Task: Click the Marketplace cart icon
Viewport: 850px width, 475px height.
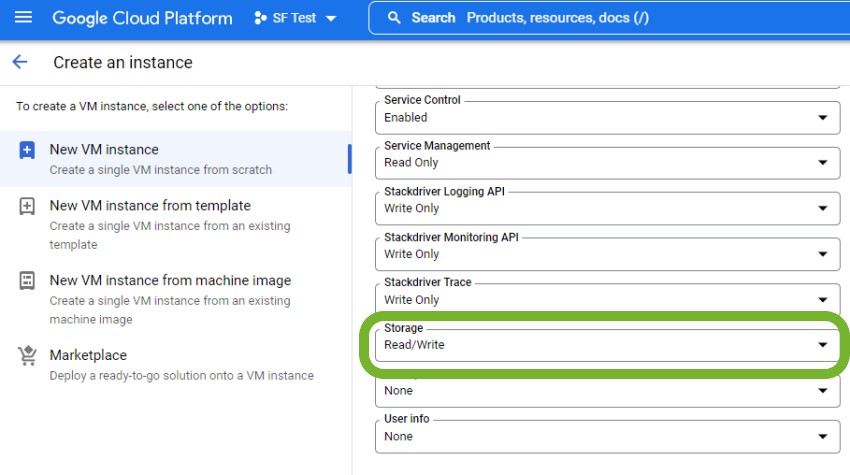Action: tap(27, 356)
